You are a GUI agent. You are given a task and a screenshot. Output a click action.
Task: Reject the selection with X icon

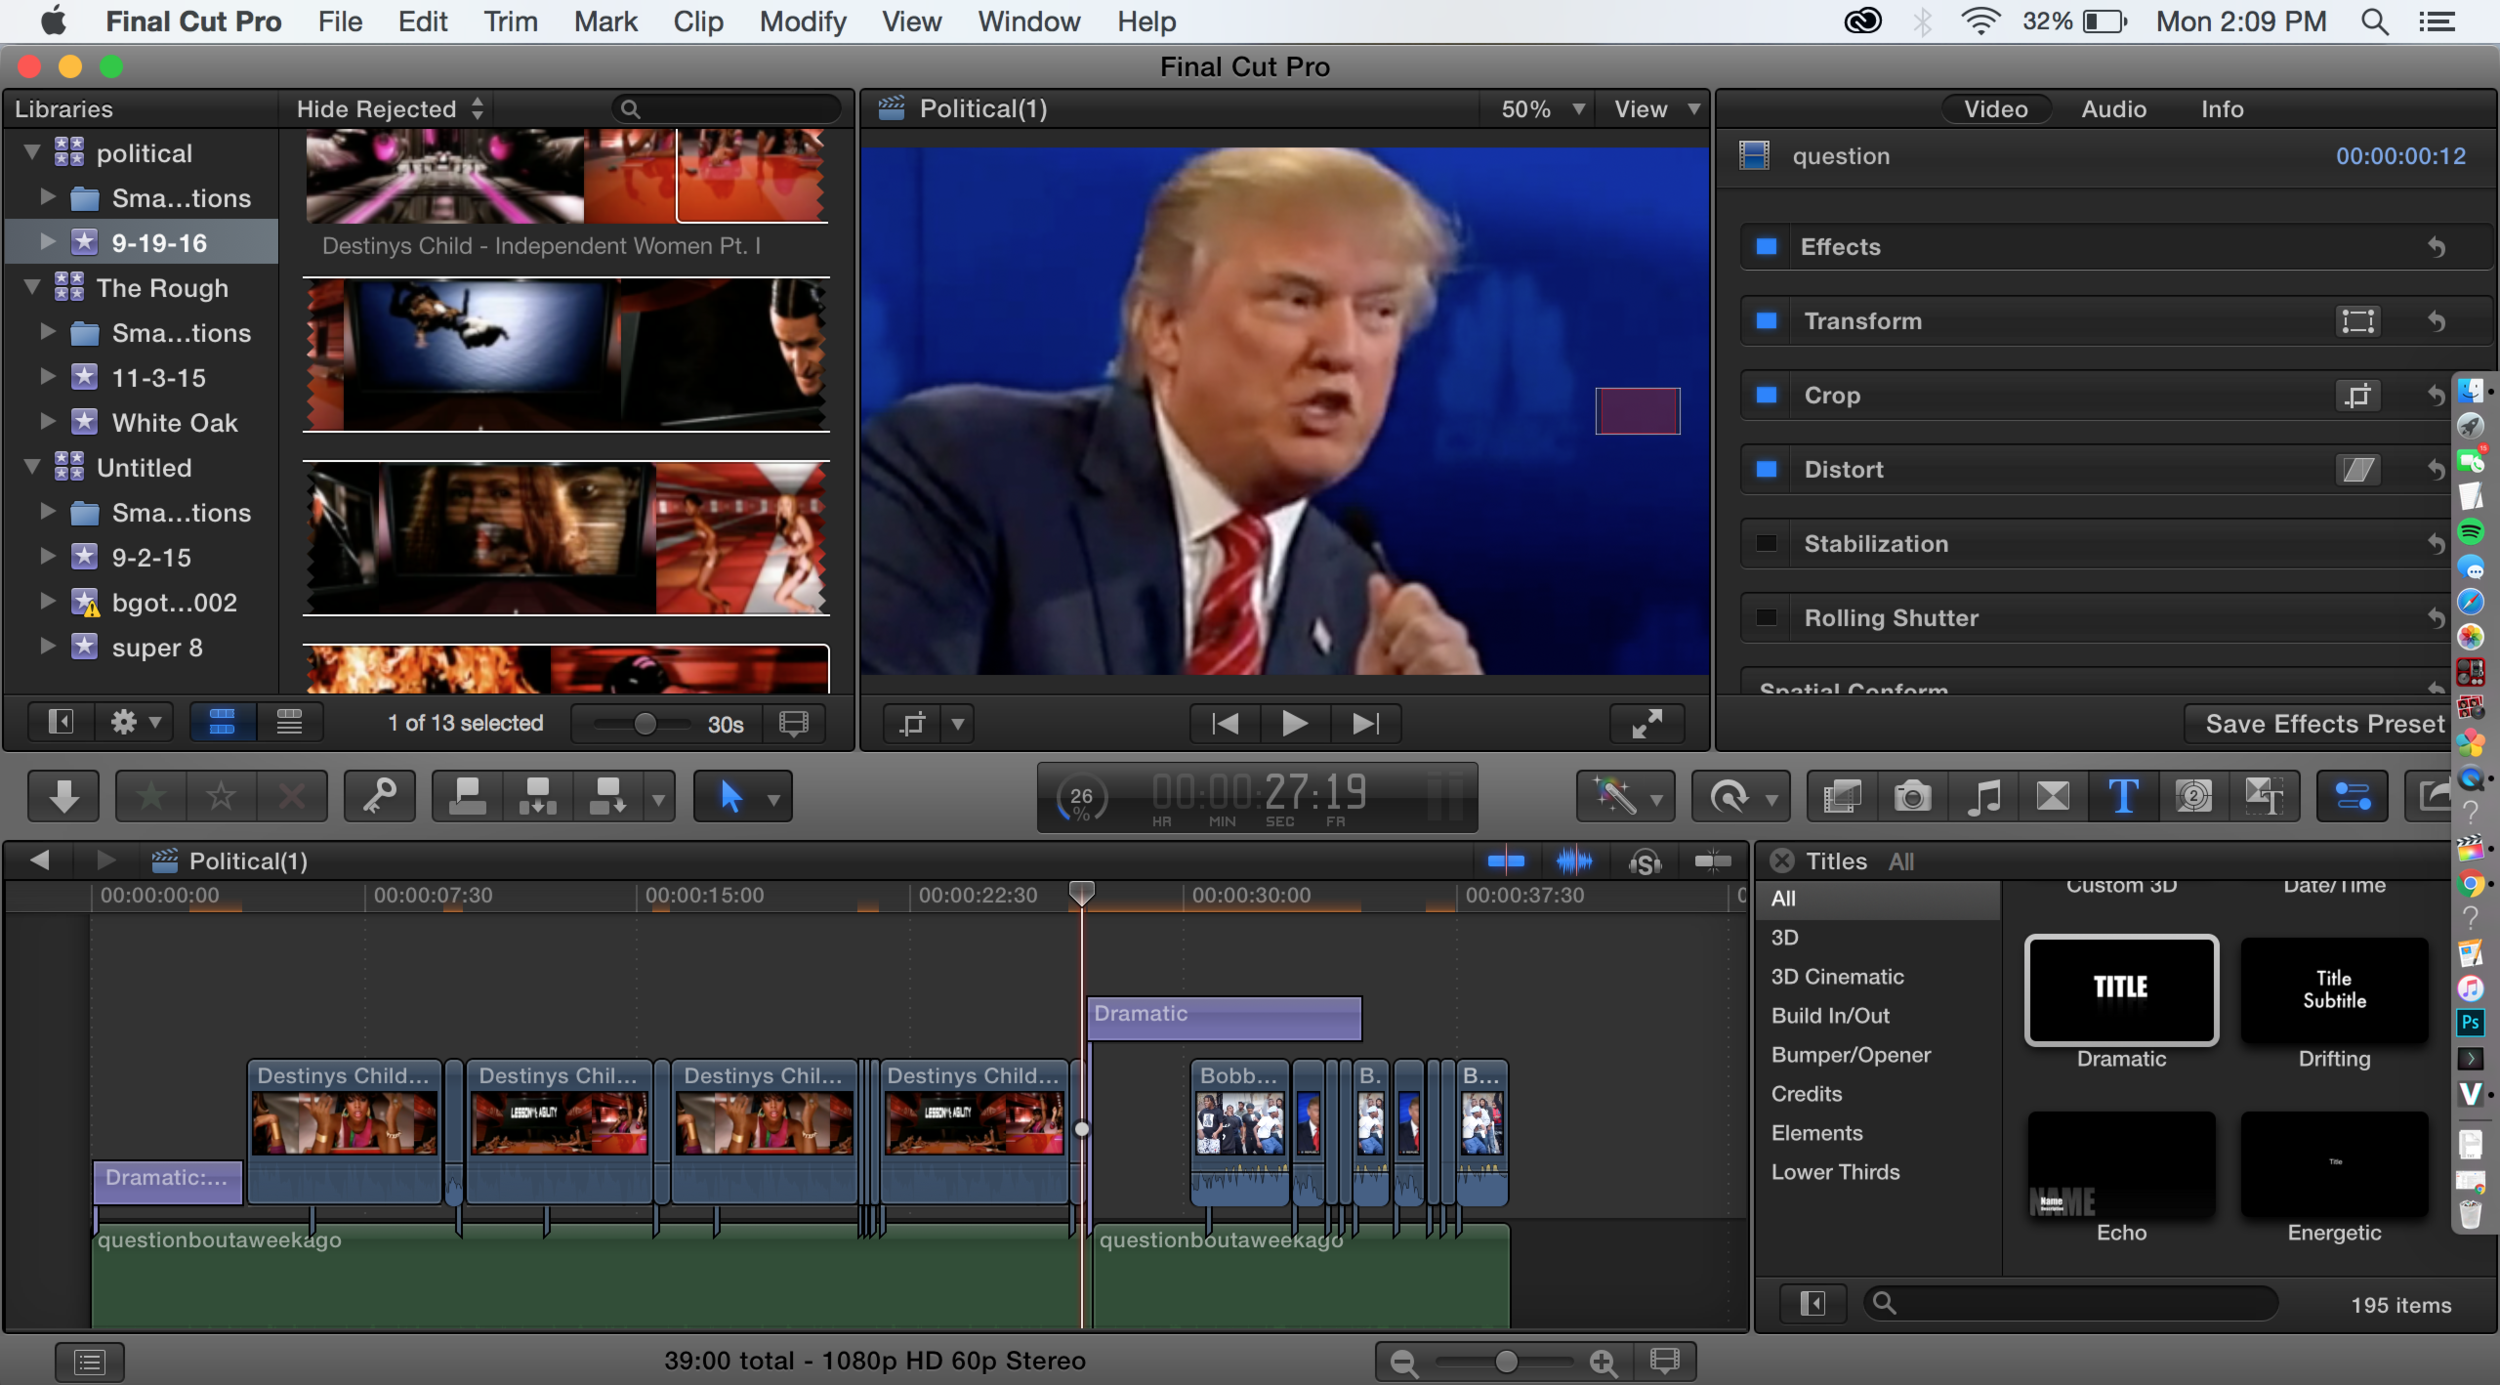point(291,797)
